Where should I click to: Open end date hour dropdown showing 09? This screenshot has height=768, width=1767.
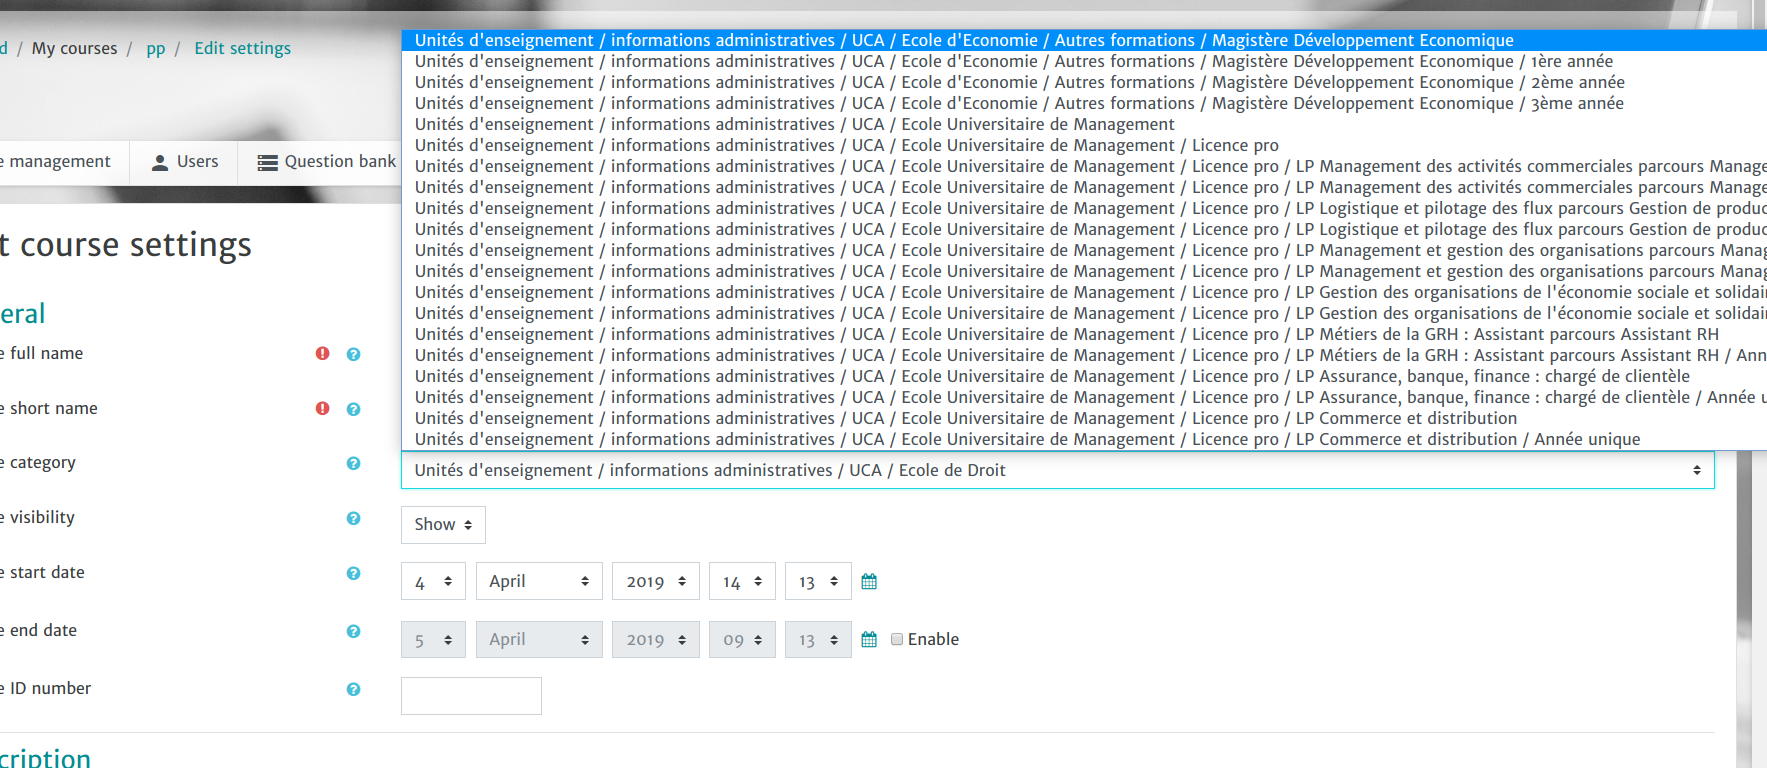[x=742, y=639]
